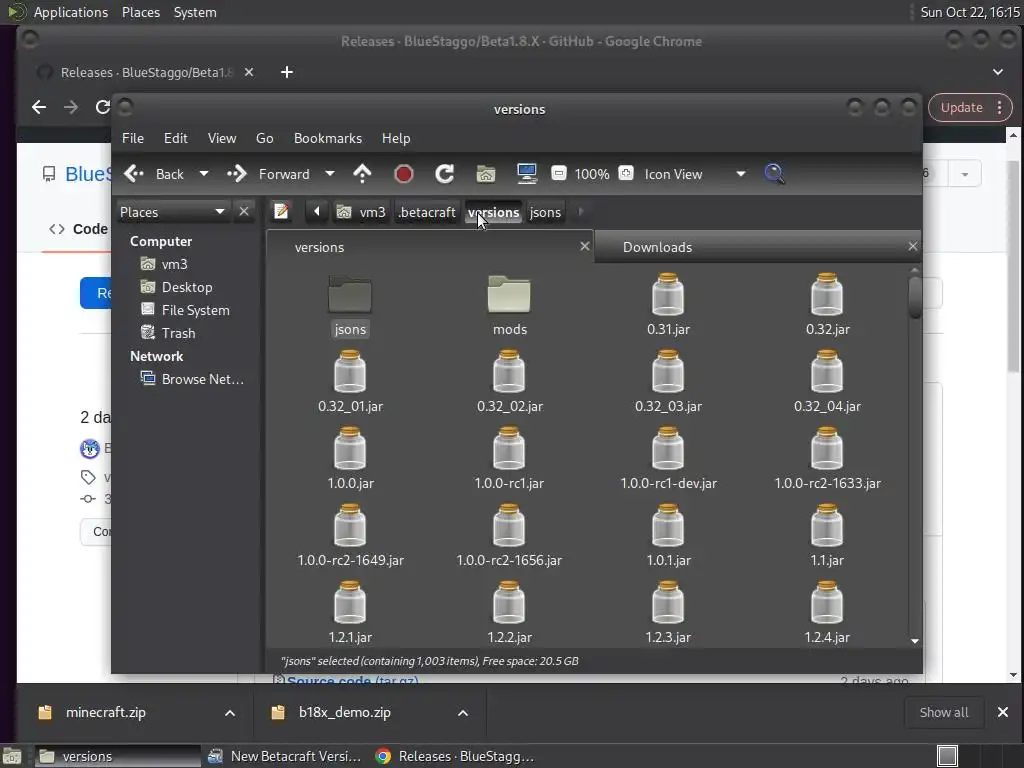Switch to the Downloads tab
The width and height of the screenshot is (1024, 768).
[657, 247]
